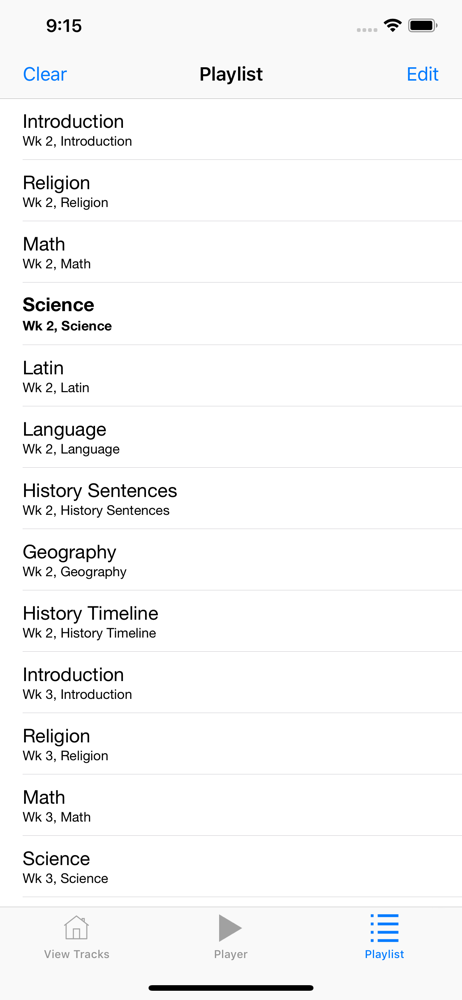
Task: Tap Edit to modify the playlist
Action: coord(422,75)
